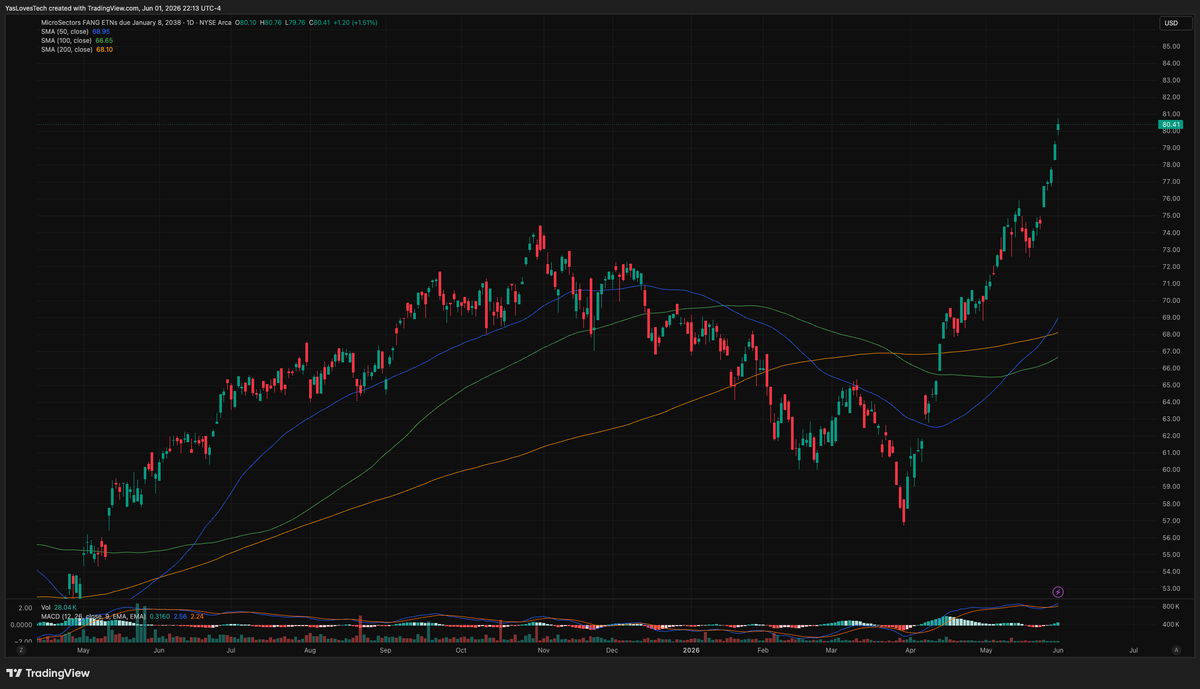Screen dimensions: 1200x689
Task: Click the 85.00 price axis label
Action: click(x=1171, y=46)
